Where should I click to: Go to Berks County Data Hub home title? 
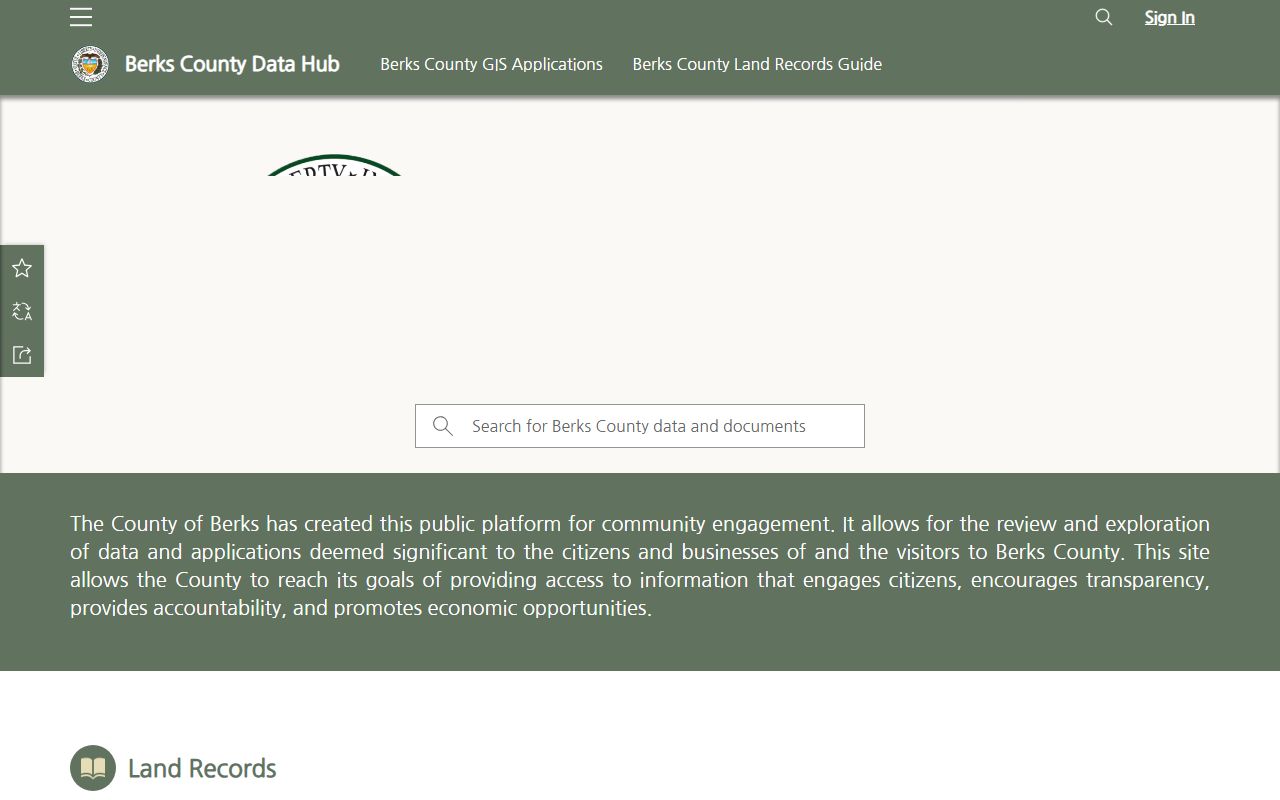pyautogui.click(x=232, y=64)
